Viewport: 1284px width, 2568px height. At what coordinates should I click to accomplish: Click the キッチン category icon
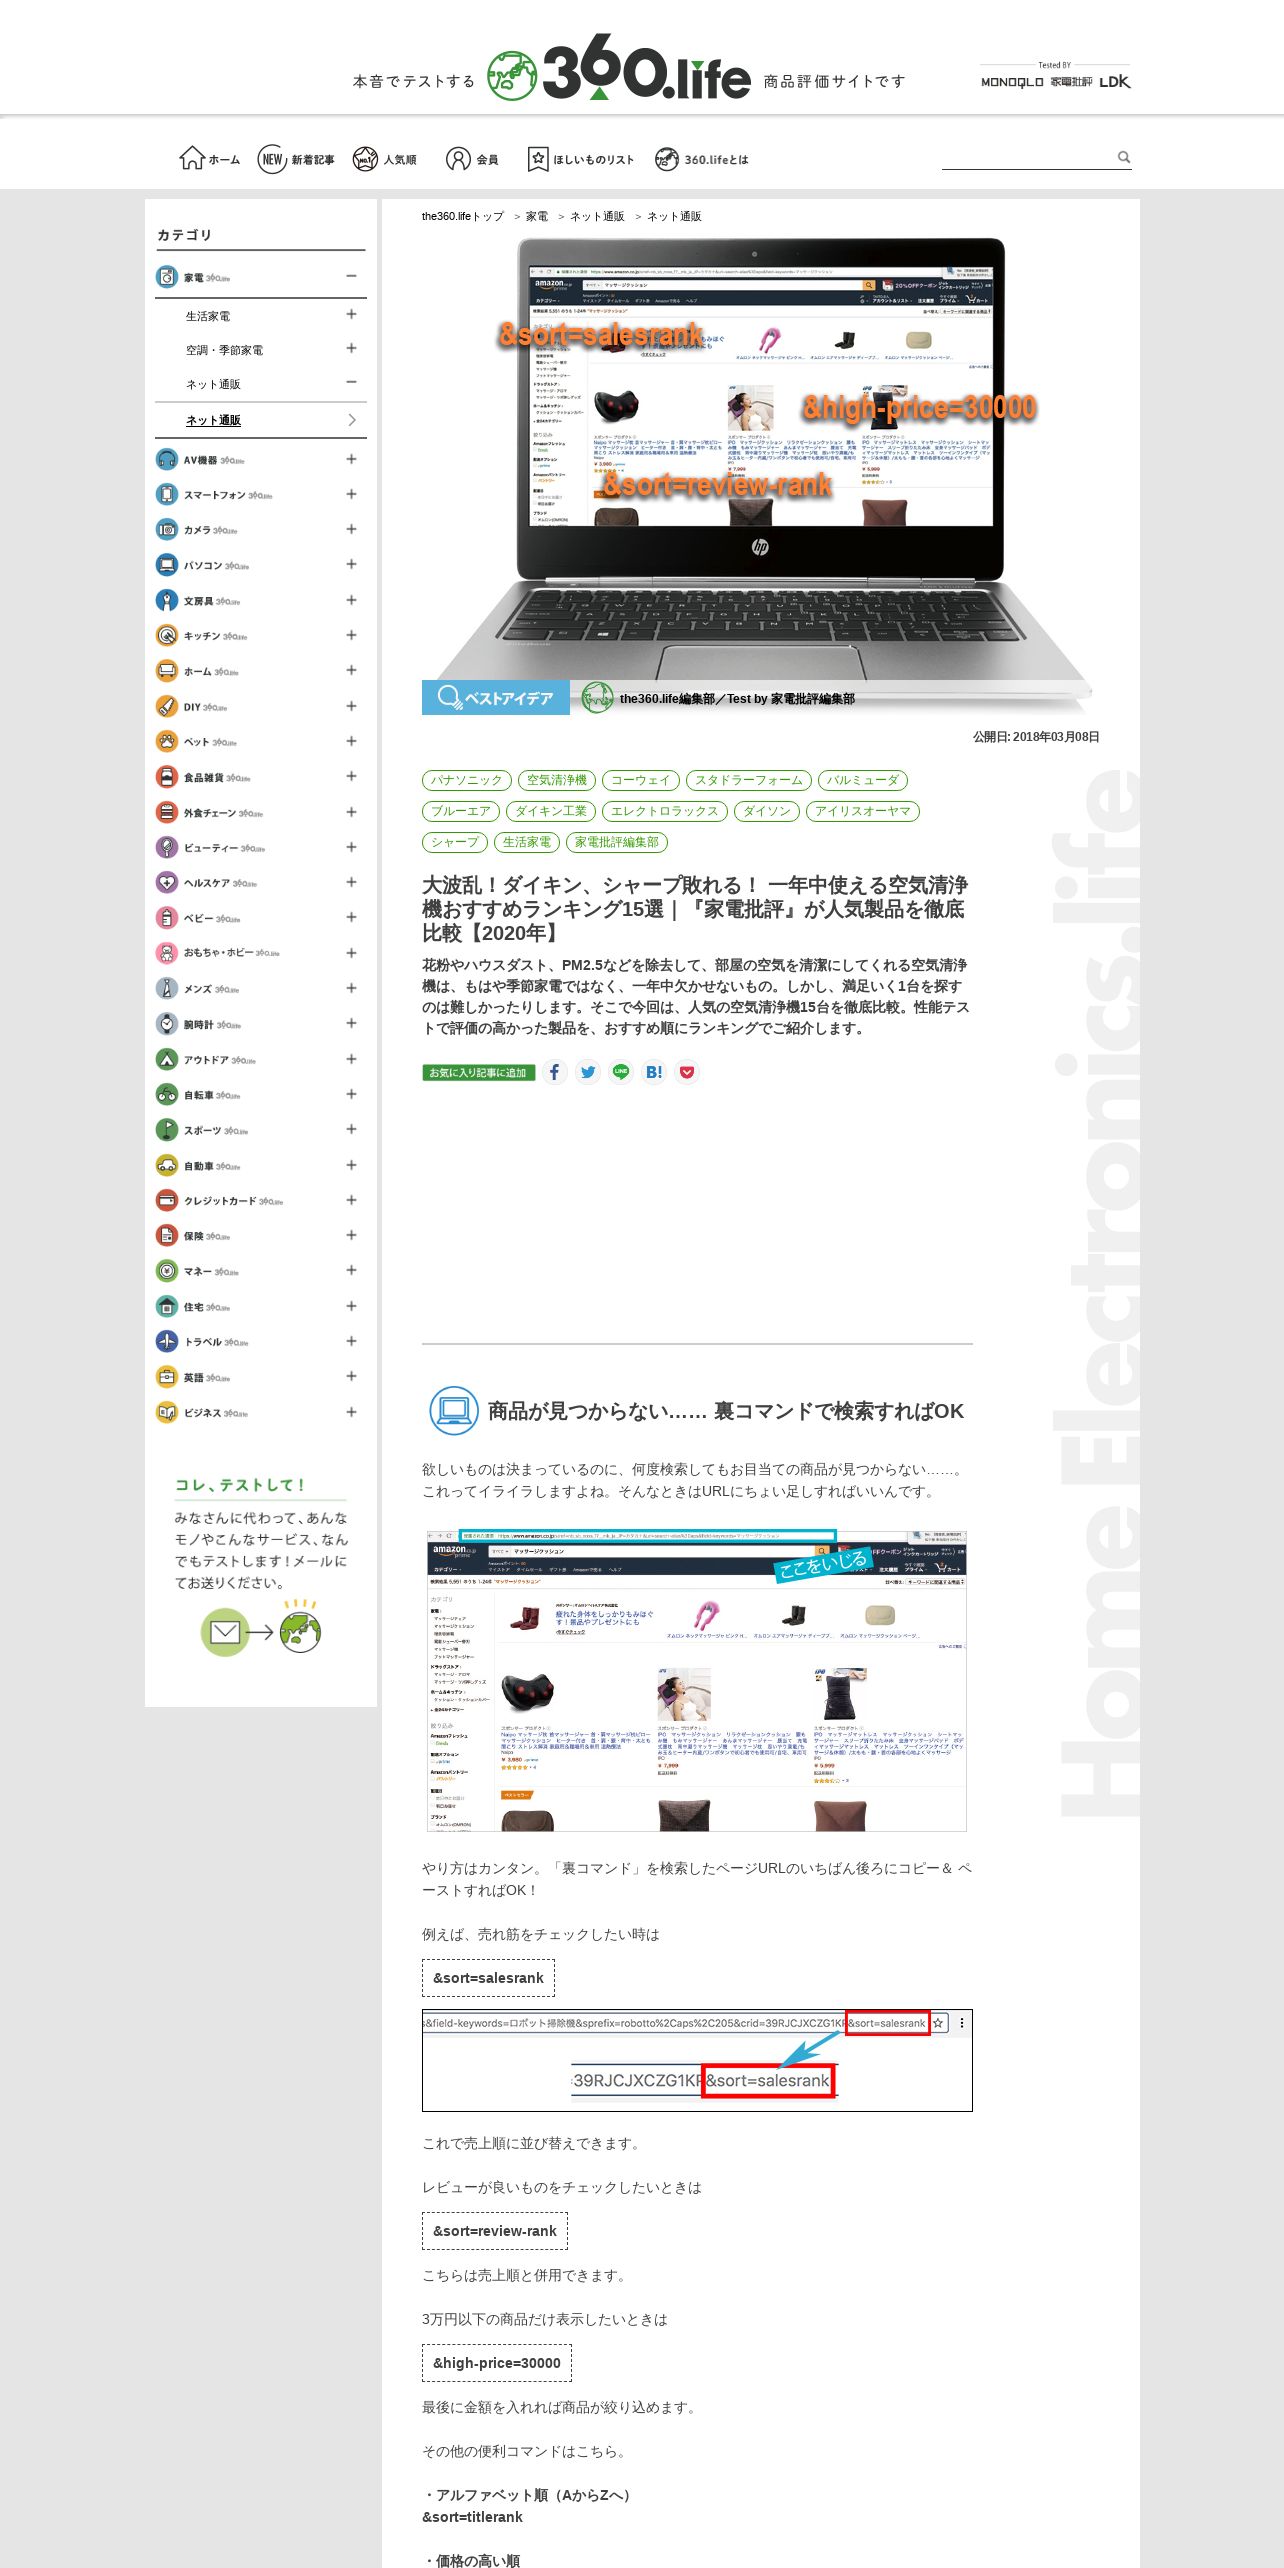(x=167, y=635)
